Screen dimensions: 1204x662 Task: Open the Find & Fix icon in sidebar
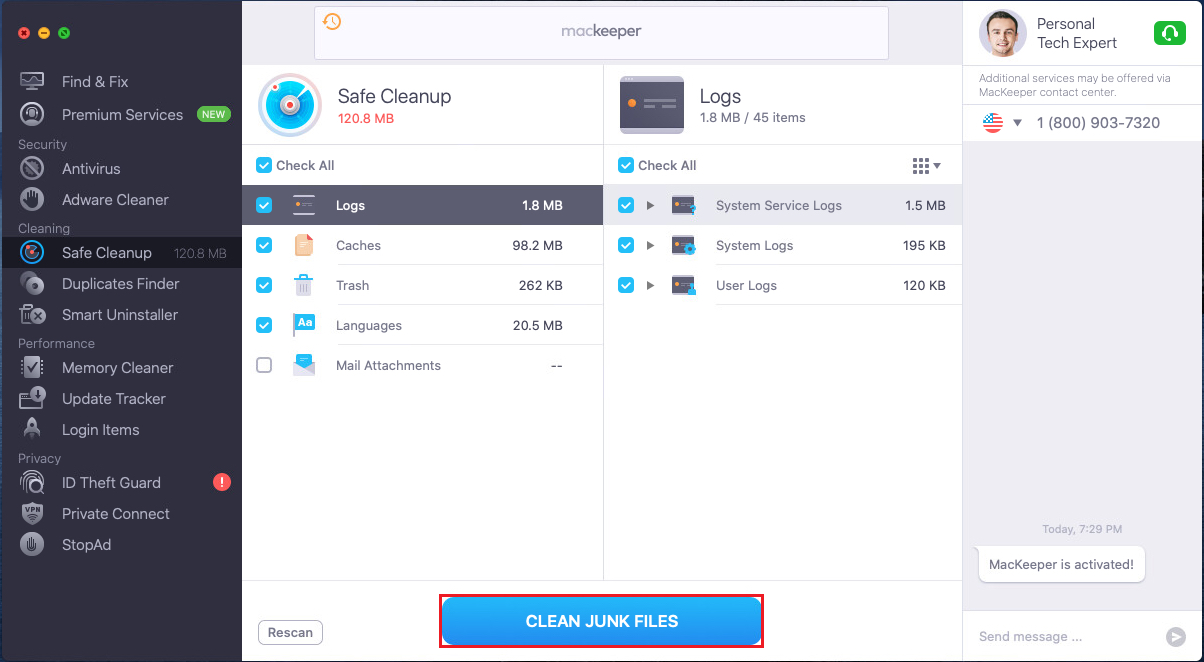[x=32, y=81]
